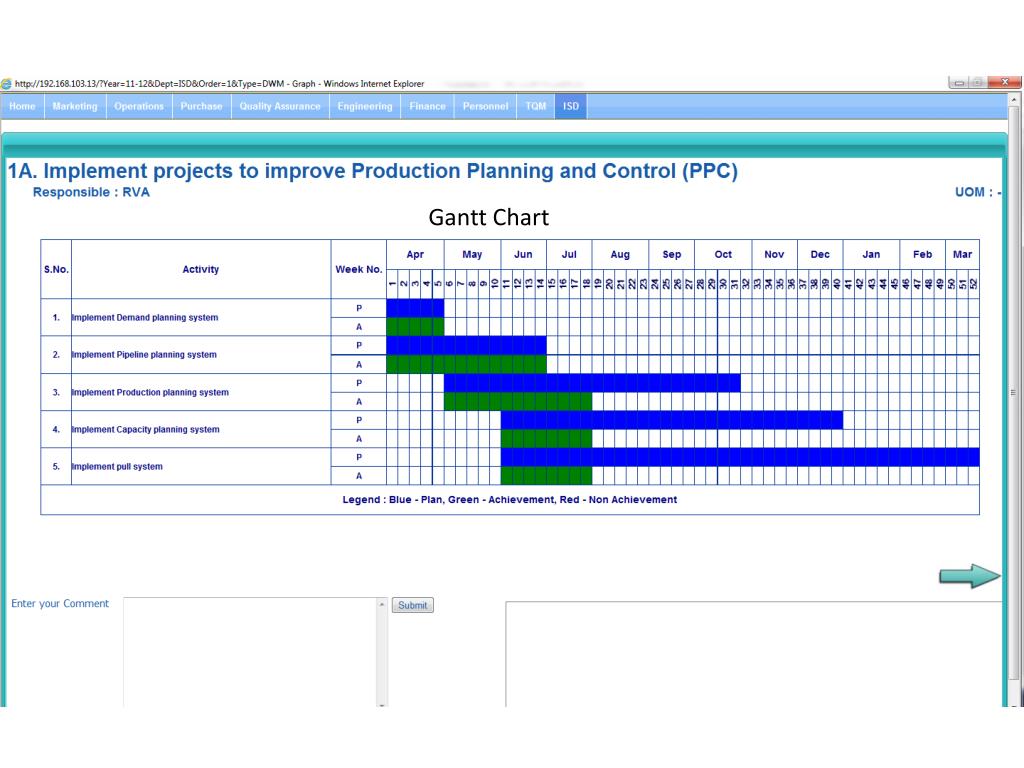The width and height of the screenshot is (1024, 768).
Task: Switch to the Finance tab
Action: [x=427, y=106]
